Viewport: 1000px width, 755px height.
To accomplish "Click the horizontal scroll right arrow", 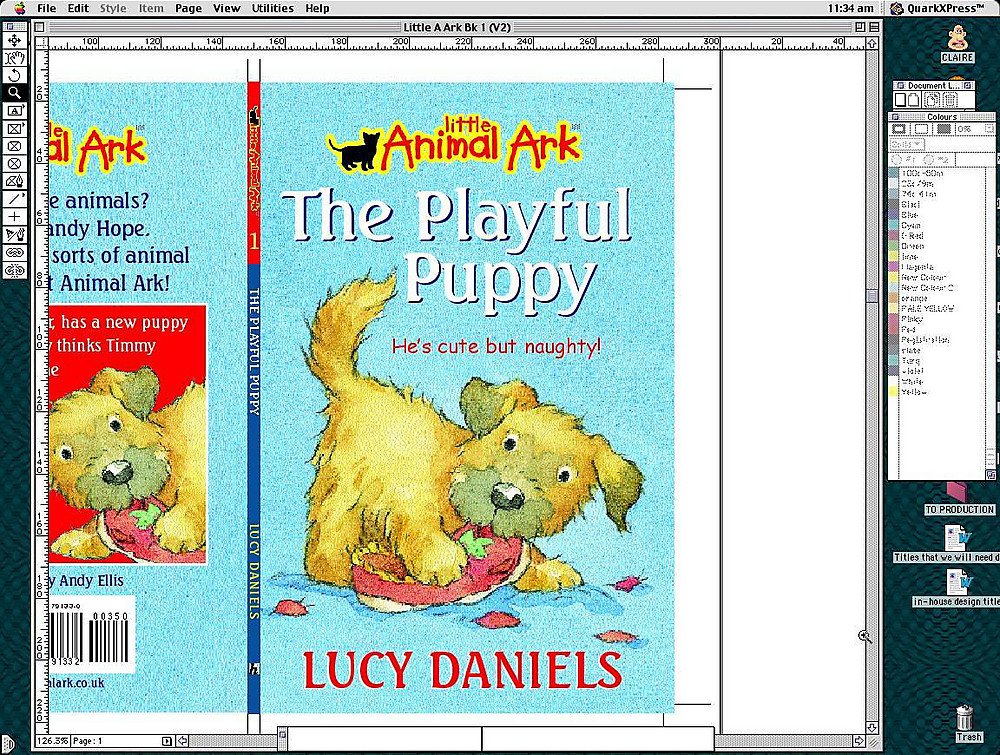I will 859,741.
